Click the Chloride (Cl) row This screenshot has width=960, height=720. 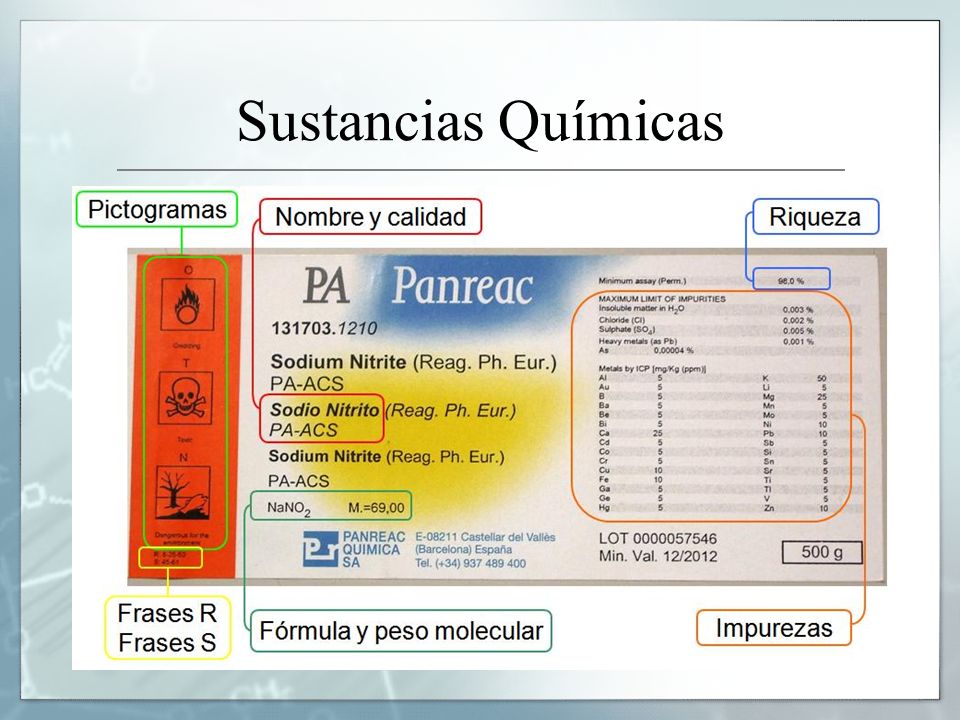click(706, 320)
